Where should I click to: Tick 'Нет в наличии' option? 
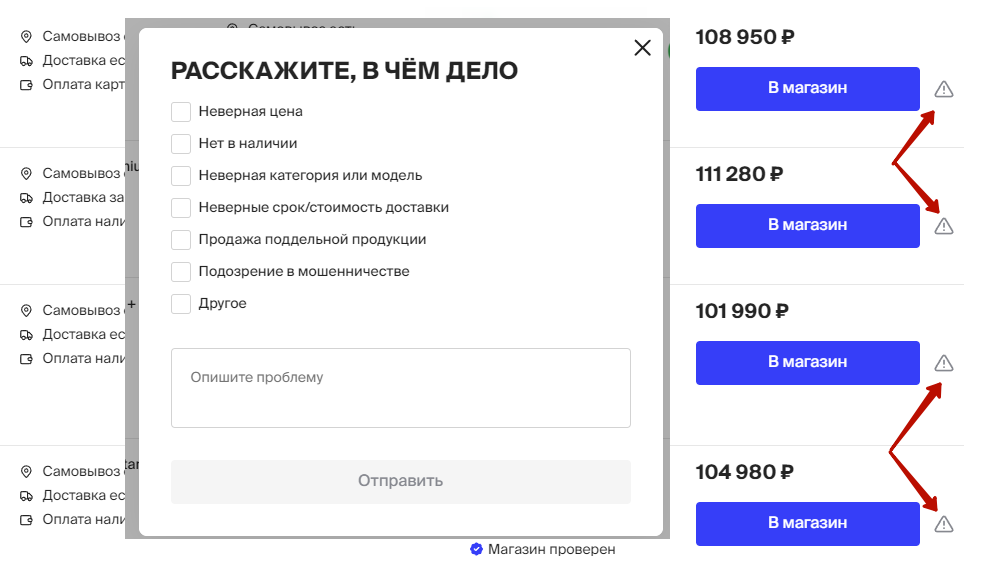point(181,144)
